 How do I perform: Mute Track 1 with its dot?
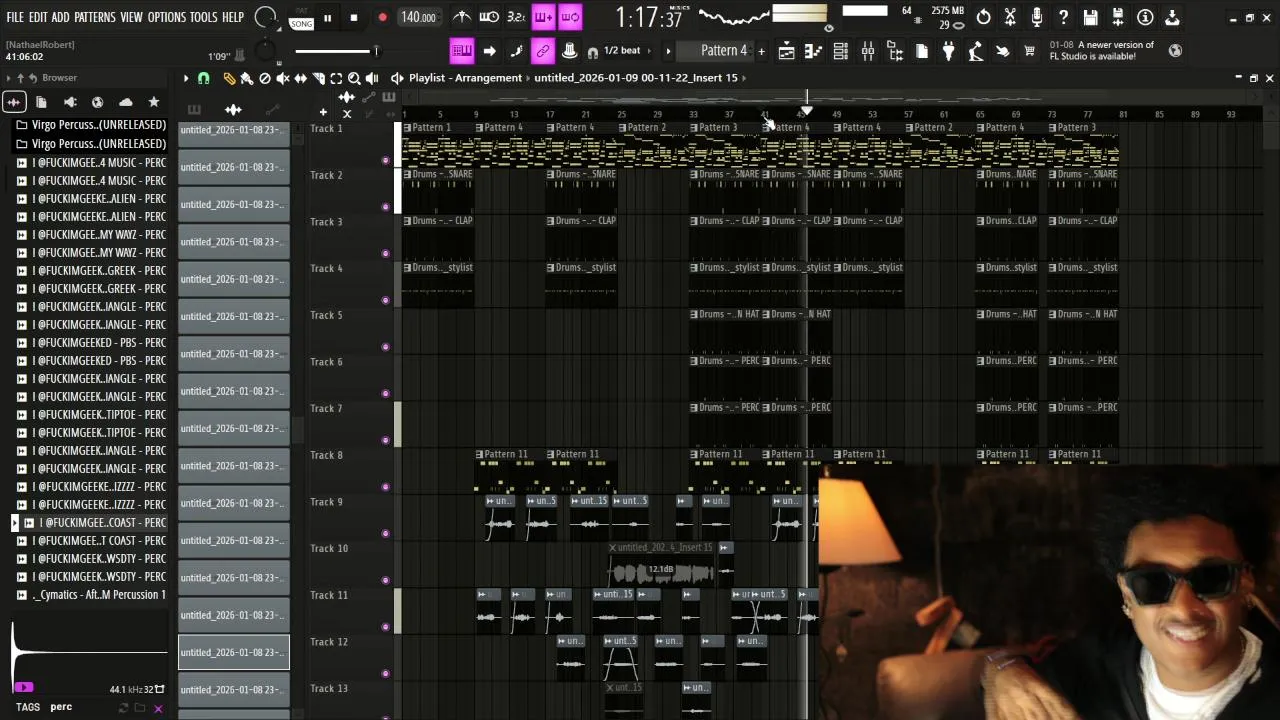(x=386, y=160)
